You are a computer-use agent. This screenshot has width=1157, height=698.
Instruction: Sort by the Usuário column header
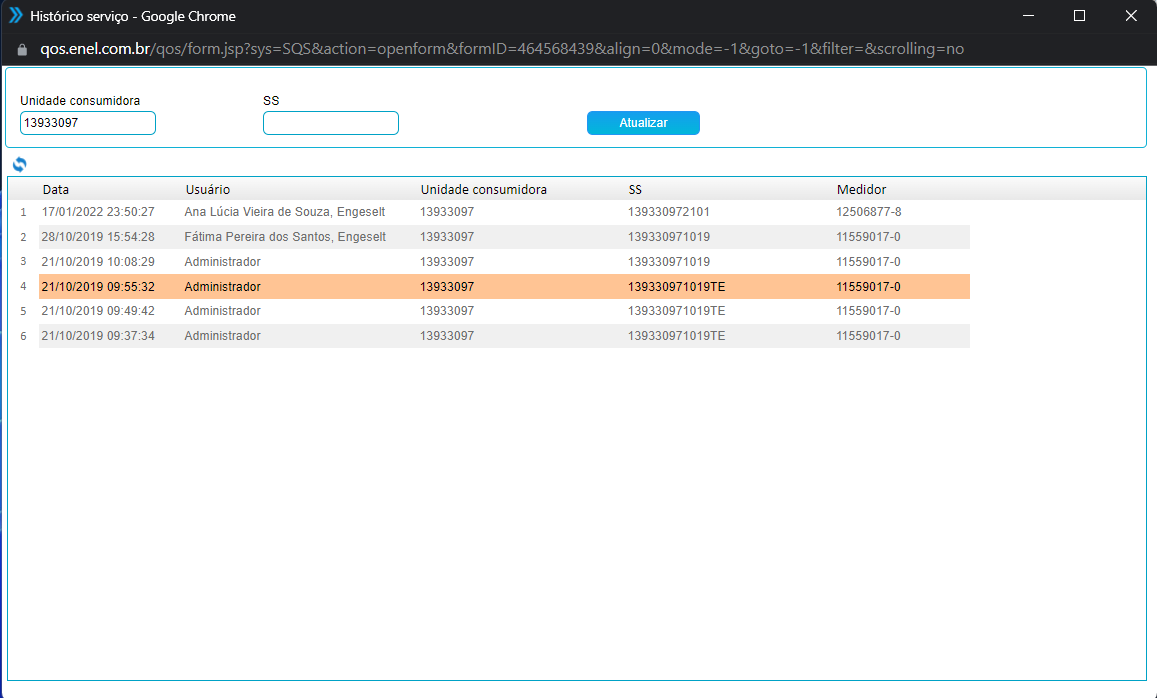207,189
